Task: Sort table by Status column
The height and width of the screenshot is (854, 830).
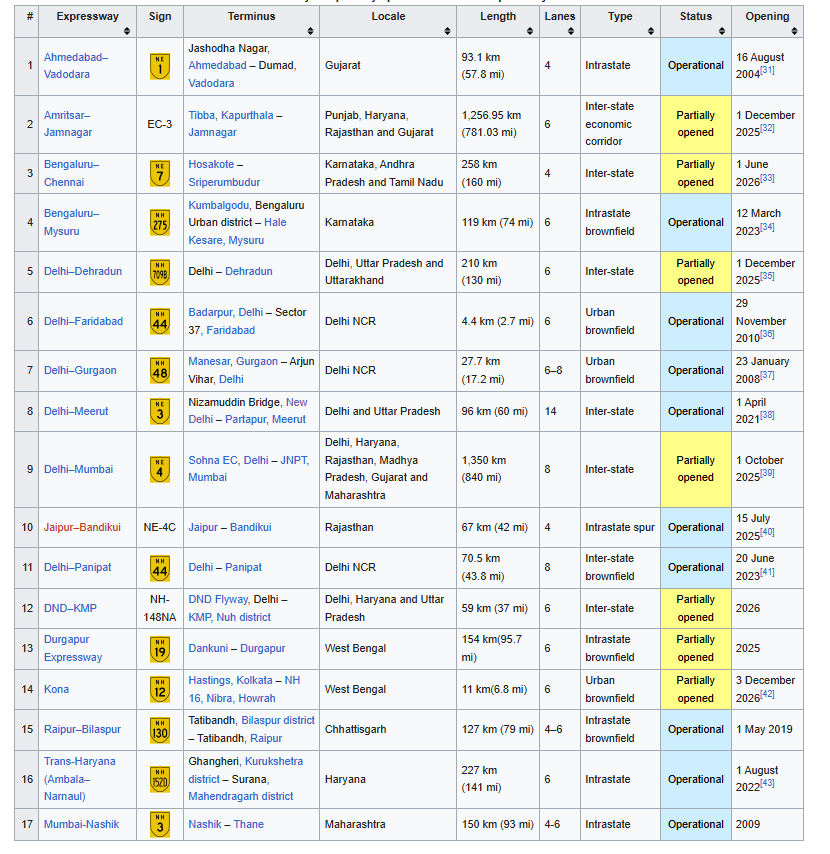Action: click(722, 31)
